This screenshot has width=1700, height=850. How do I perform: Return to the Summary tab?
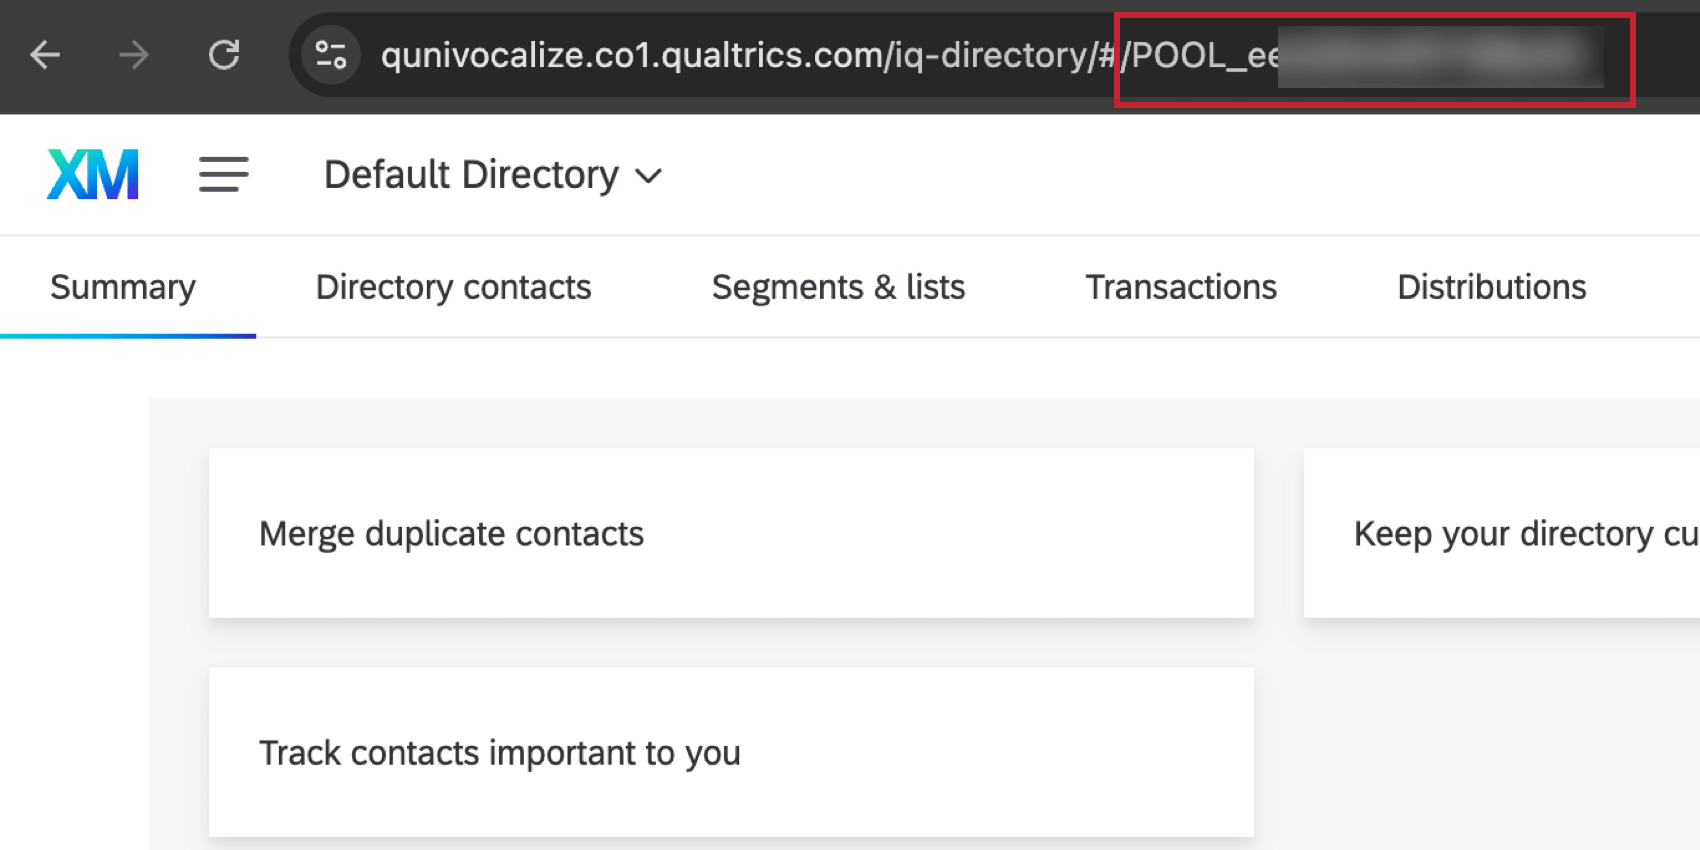(122, 287)
